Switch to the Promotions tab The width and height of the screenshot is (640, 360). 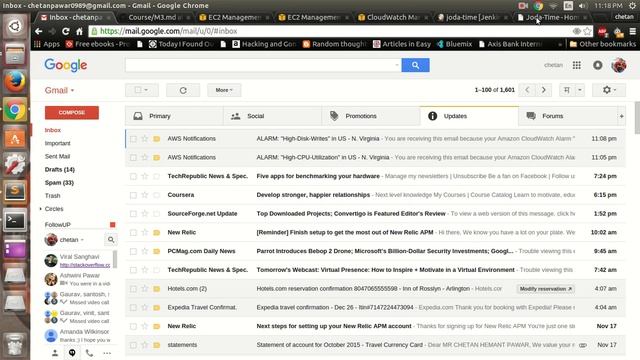(371, 116)
